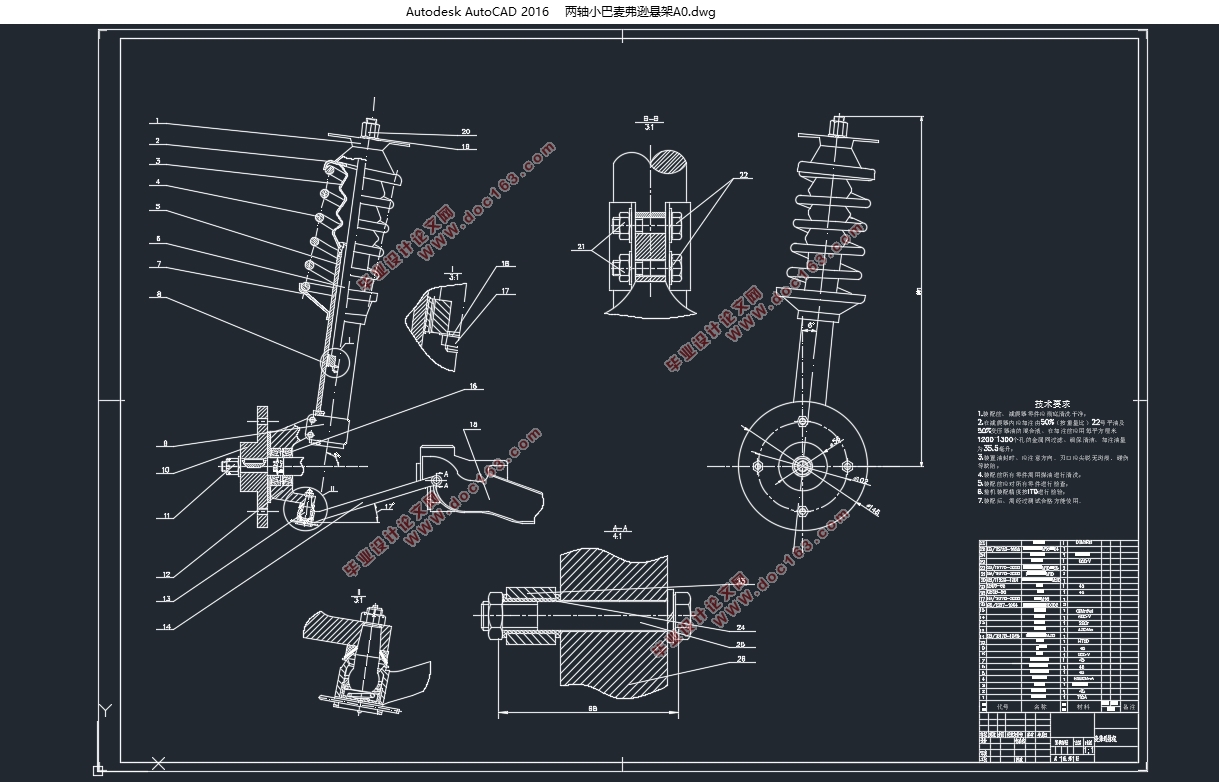The height and width of the screenshot is (782, 1219).
Task: Click part callout number 22
Action: 743,175
